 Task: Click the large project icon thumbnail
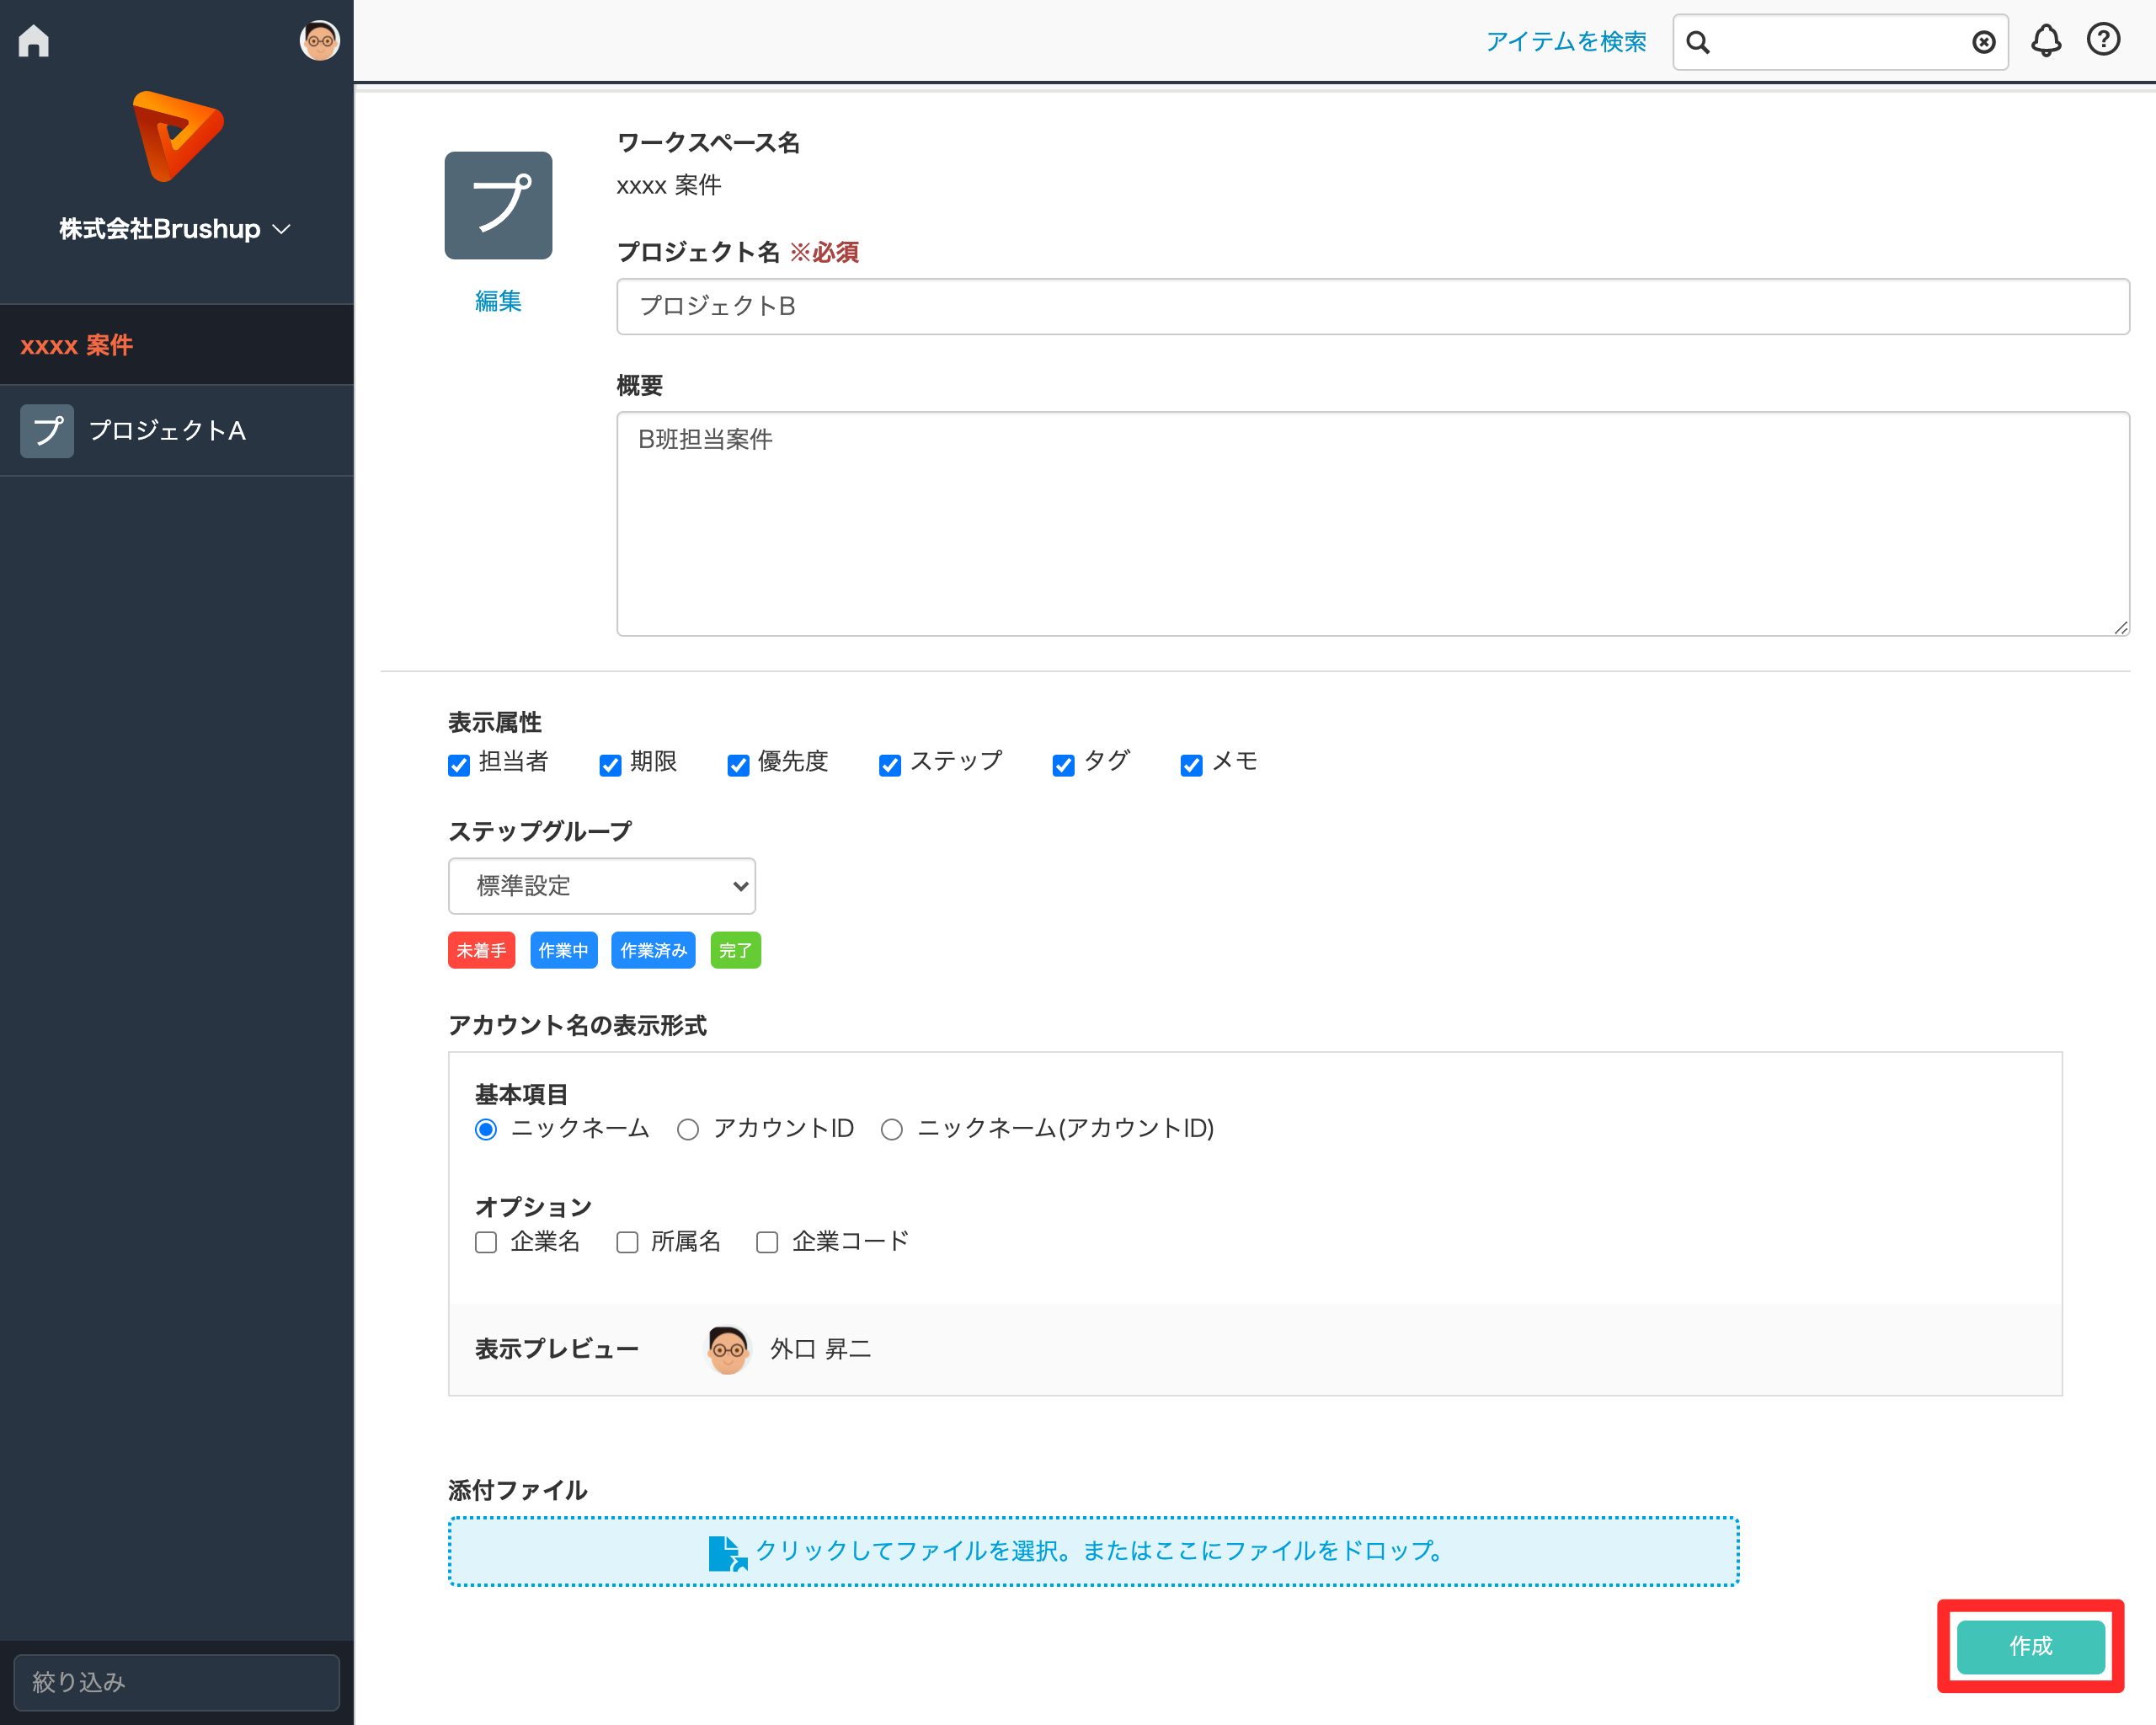coord(498,205)
